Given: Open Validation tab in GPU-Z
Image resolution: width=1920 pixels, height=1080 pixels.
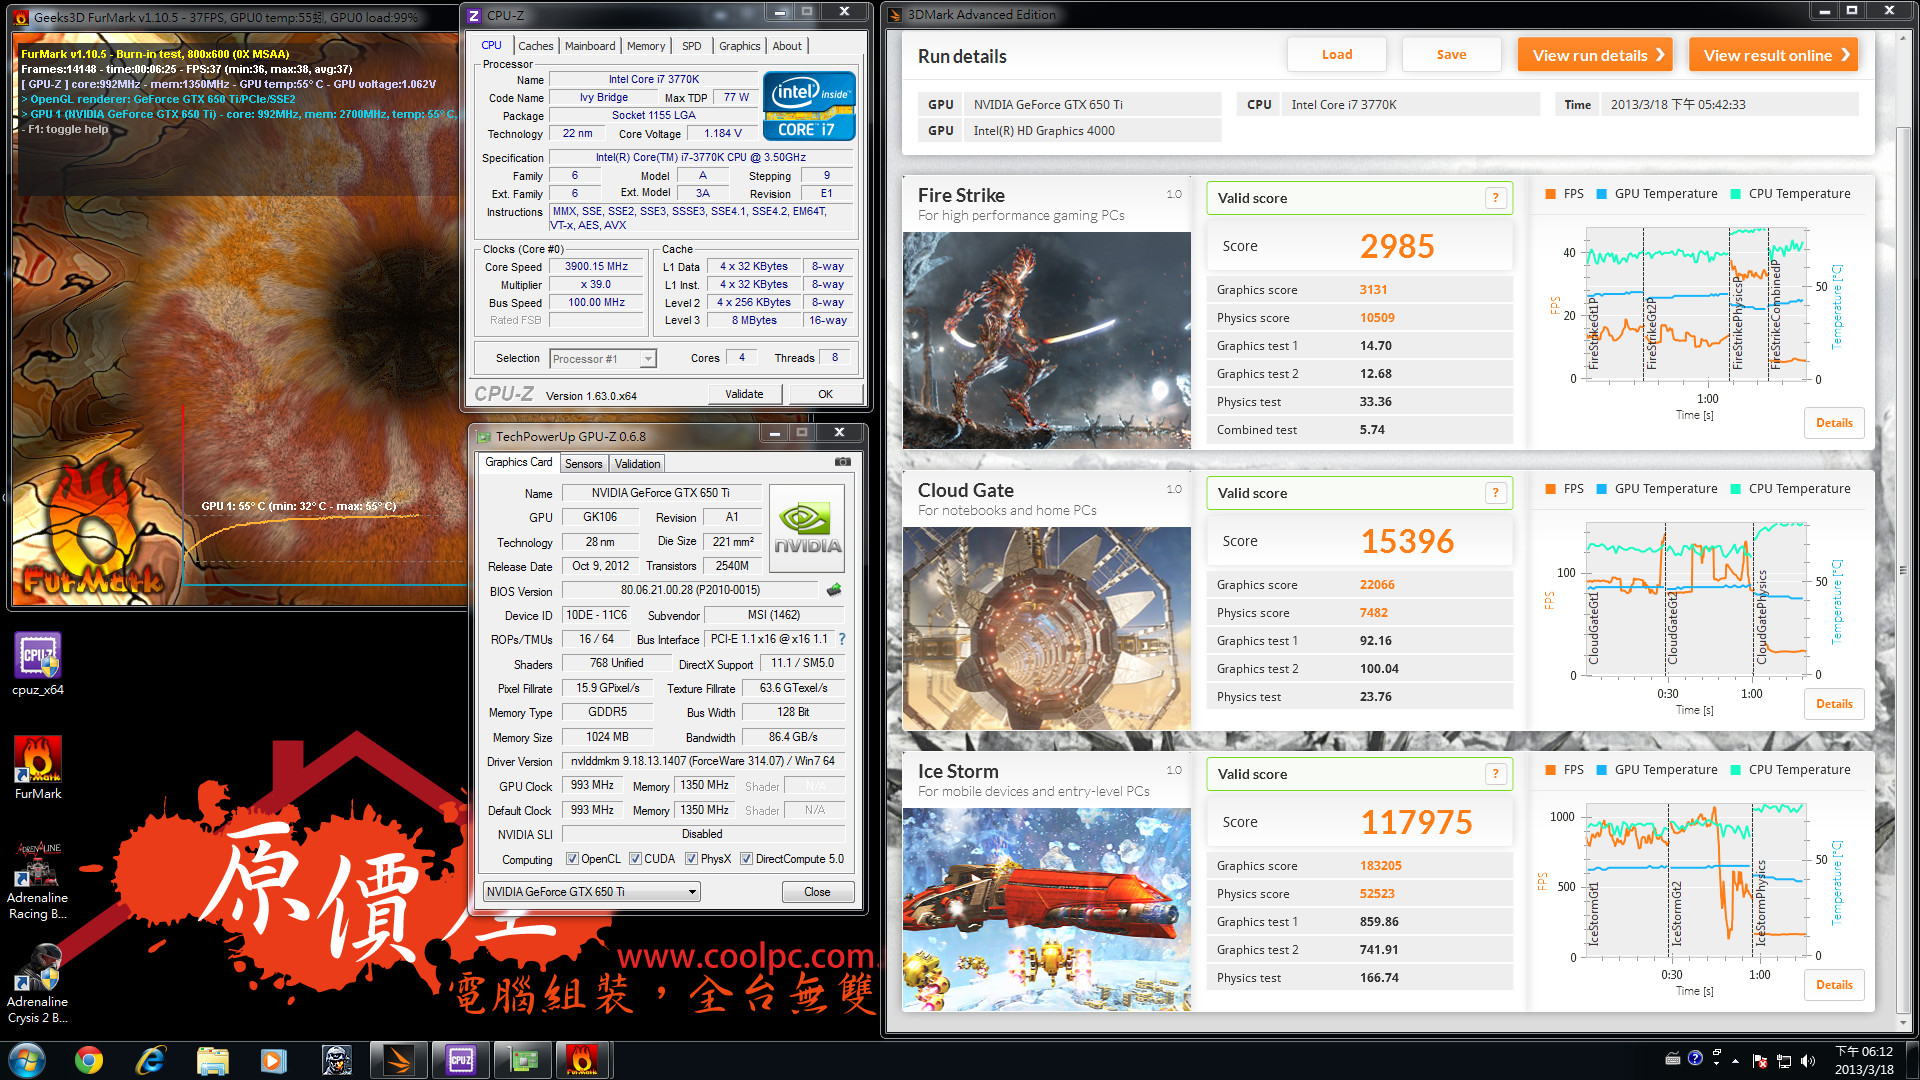Looking at the screenshot, I should click(637, 464).
